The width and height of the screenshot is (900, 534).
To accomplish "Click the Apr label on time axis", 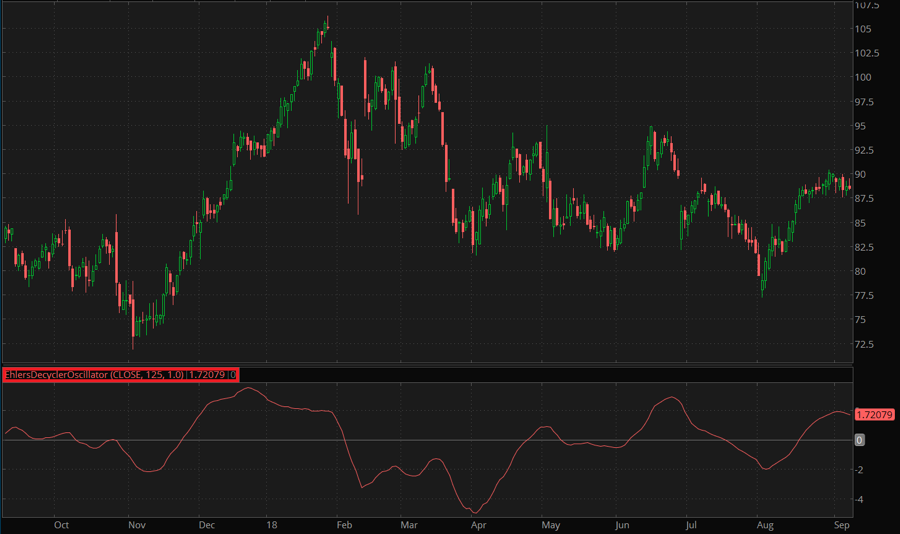I will pos(478,523).
